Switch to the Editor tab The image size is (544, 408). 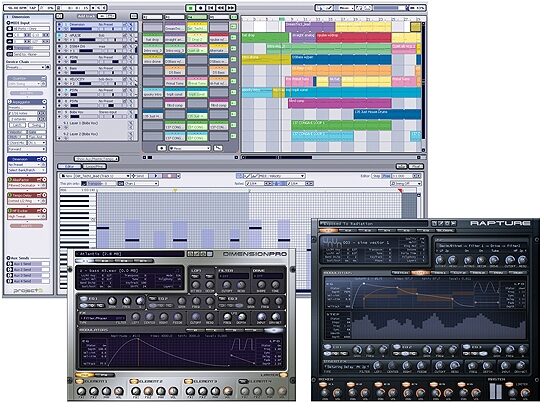pyautogui.click(x=69, y=167)
